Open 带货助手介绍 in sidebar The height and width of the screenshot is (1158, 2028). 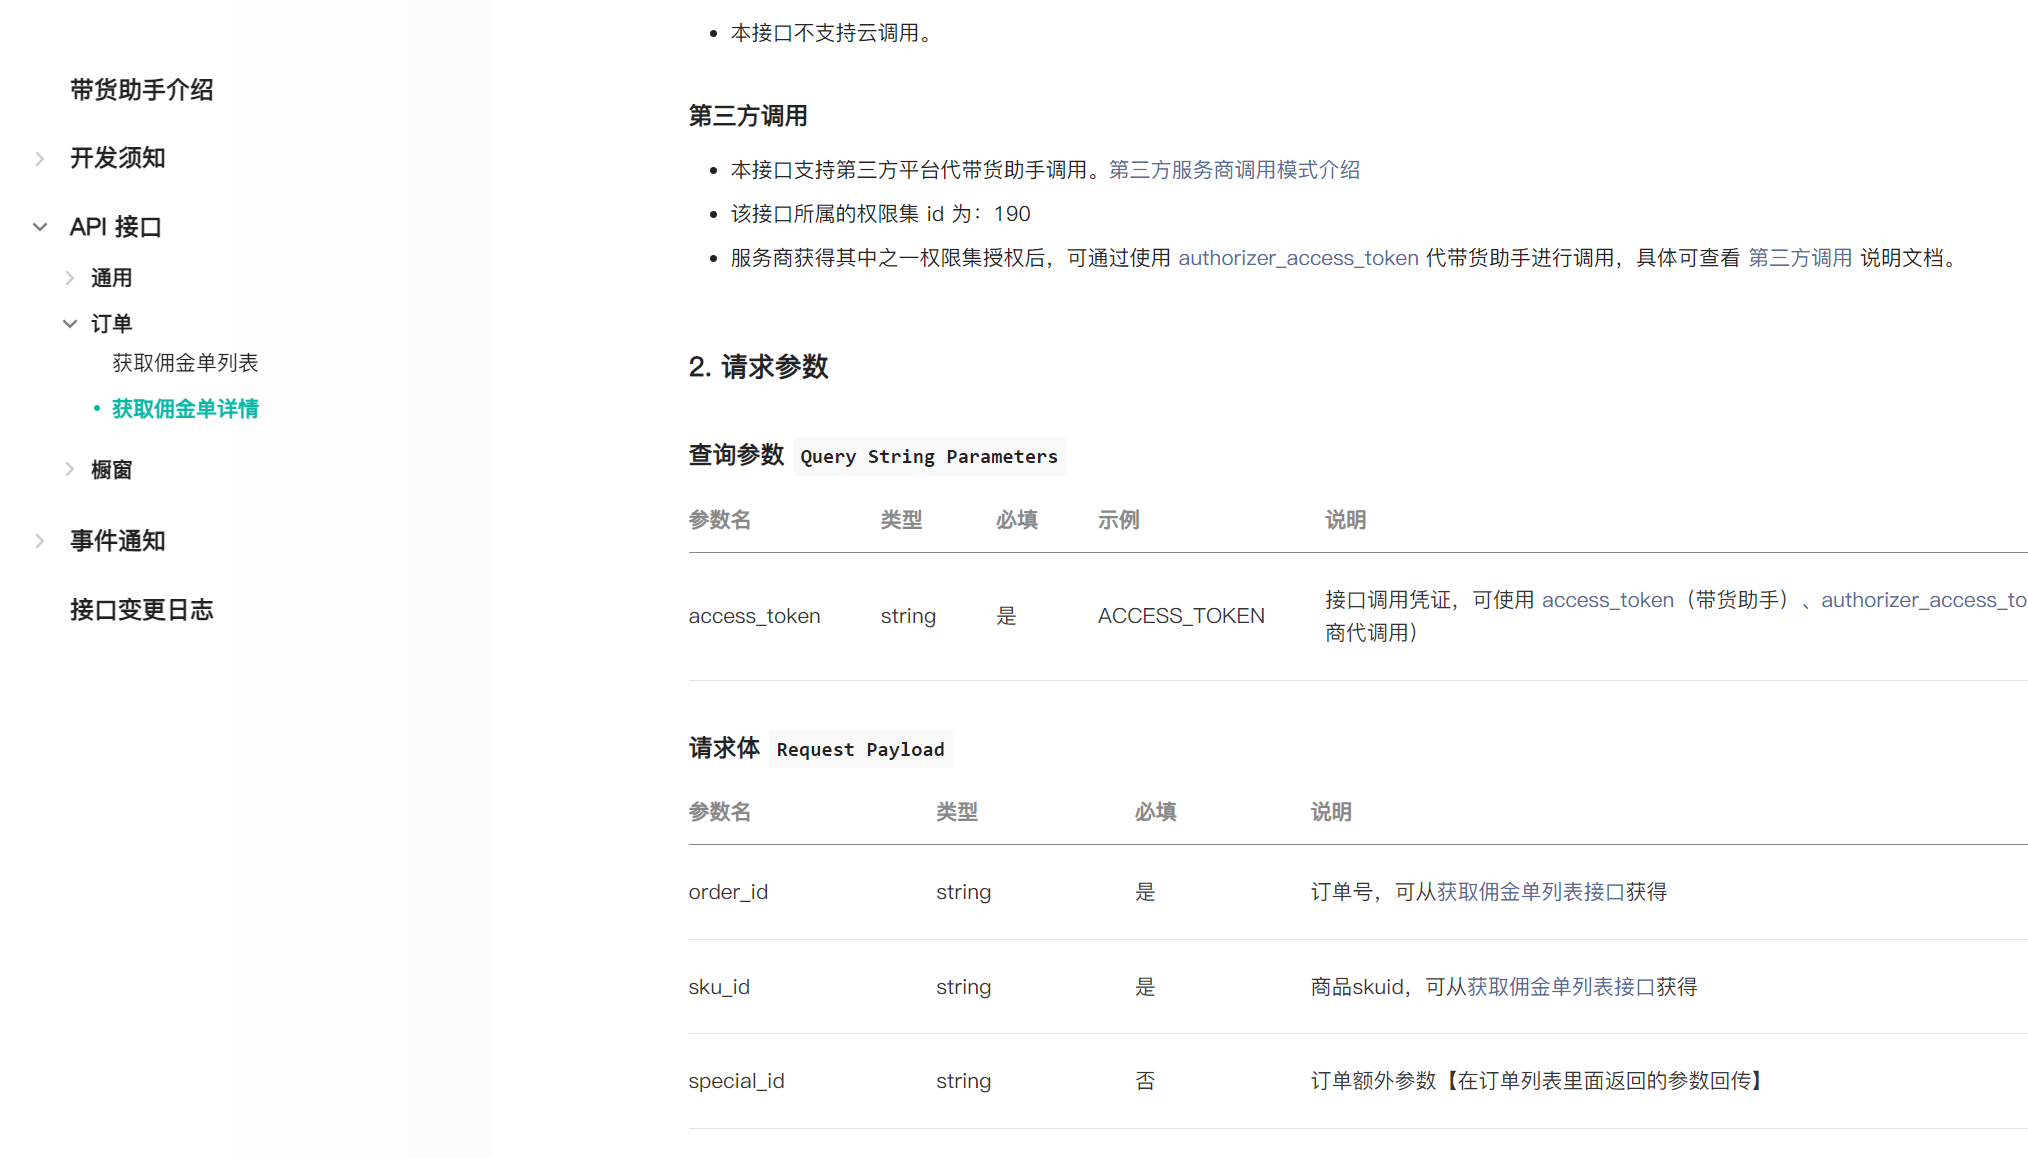(141, 90)
